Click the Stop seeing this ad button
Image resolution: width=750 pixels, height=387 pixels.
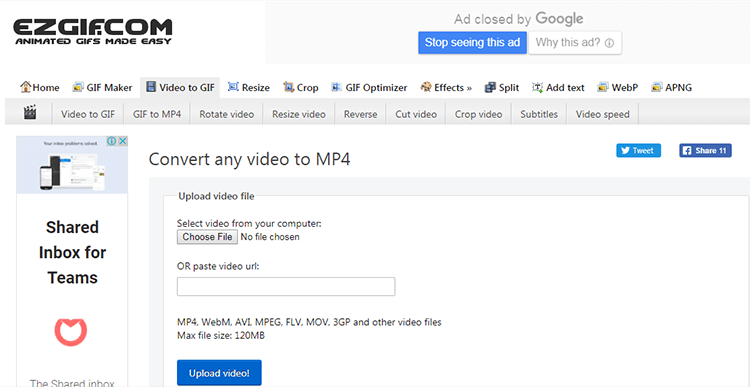tap(472, 43)
